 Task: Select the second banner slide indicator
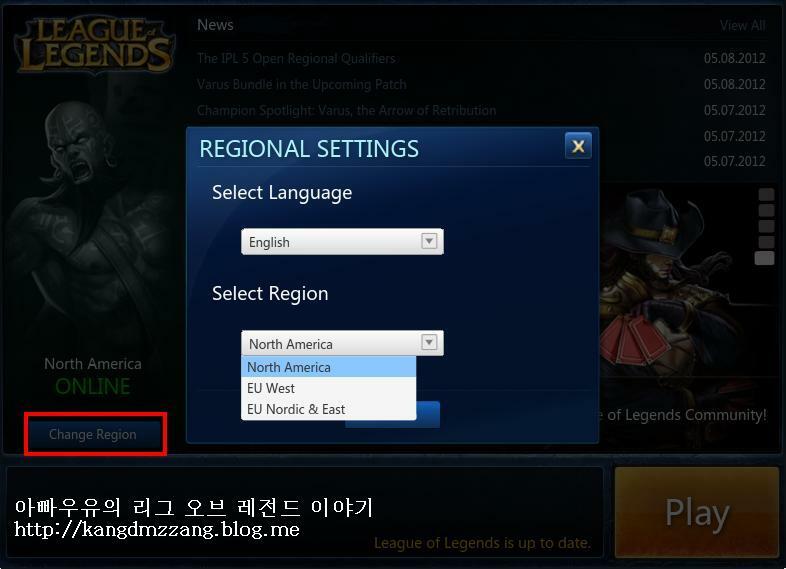[765, 210]
